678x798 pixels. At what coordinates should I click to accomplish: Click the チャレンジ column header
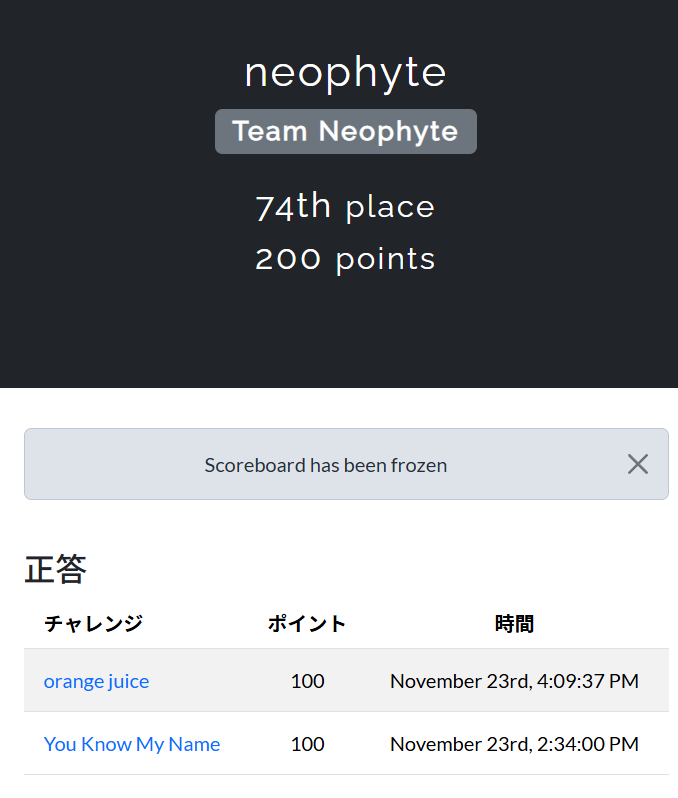click(x=94, y=624)
